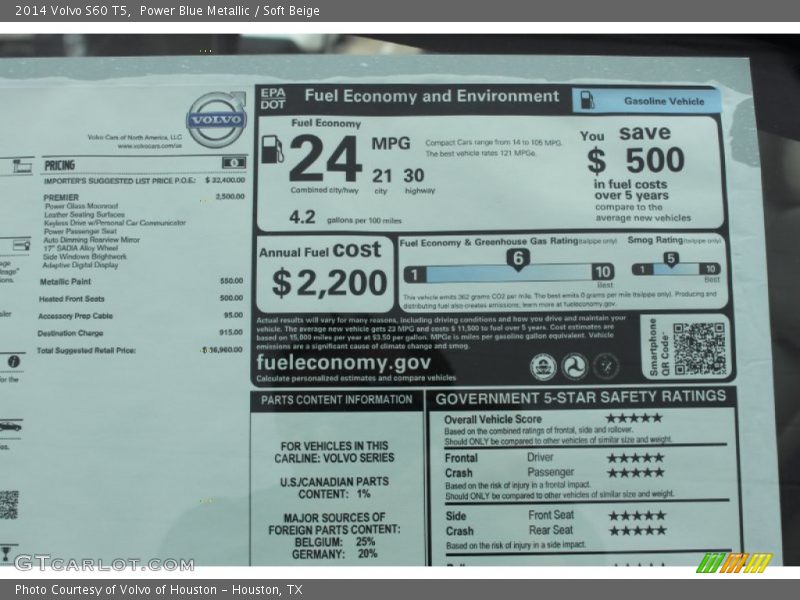
Task: Click the fueleconomy.gov web address
Action: pyautogui.click(x=343, y=362)
